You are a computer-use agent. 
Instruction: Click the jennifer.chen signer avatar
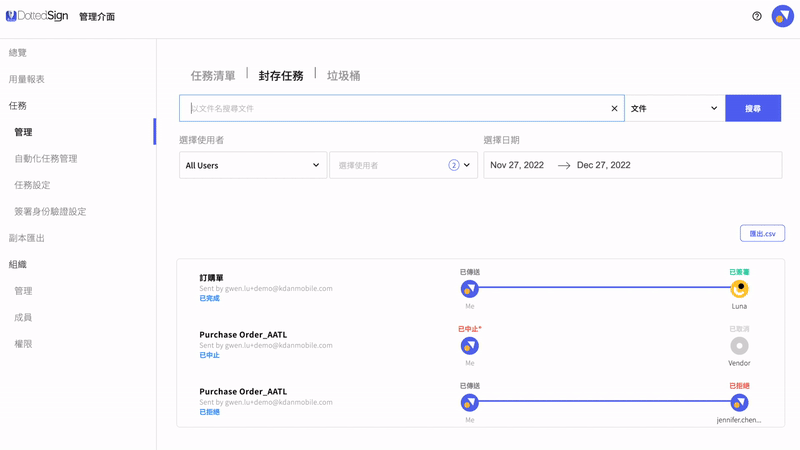pos(739,403)
